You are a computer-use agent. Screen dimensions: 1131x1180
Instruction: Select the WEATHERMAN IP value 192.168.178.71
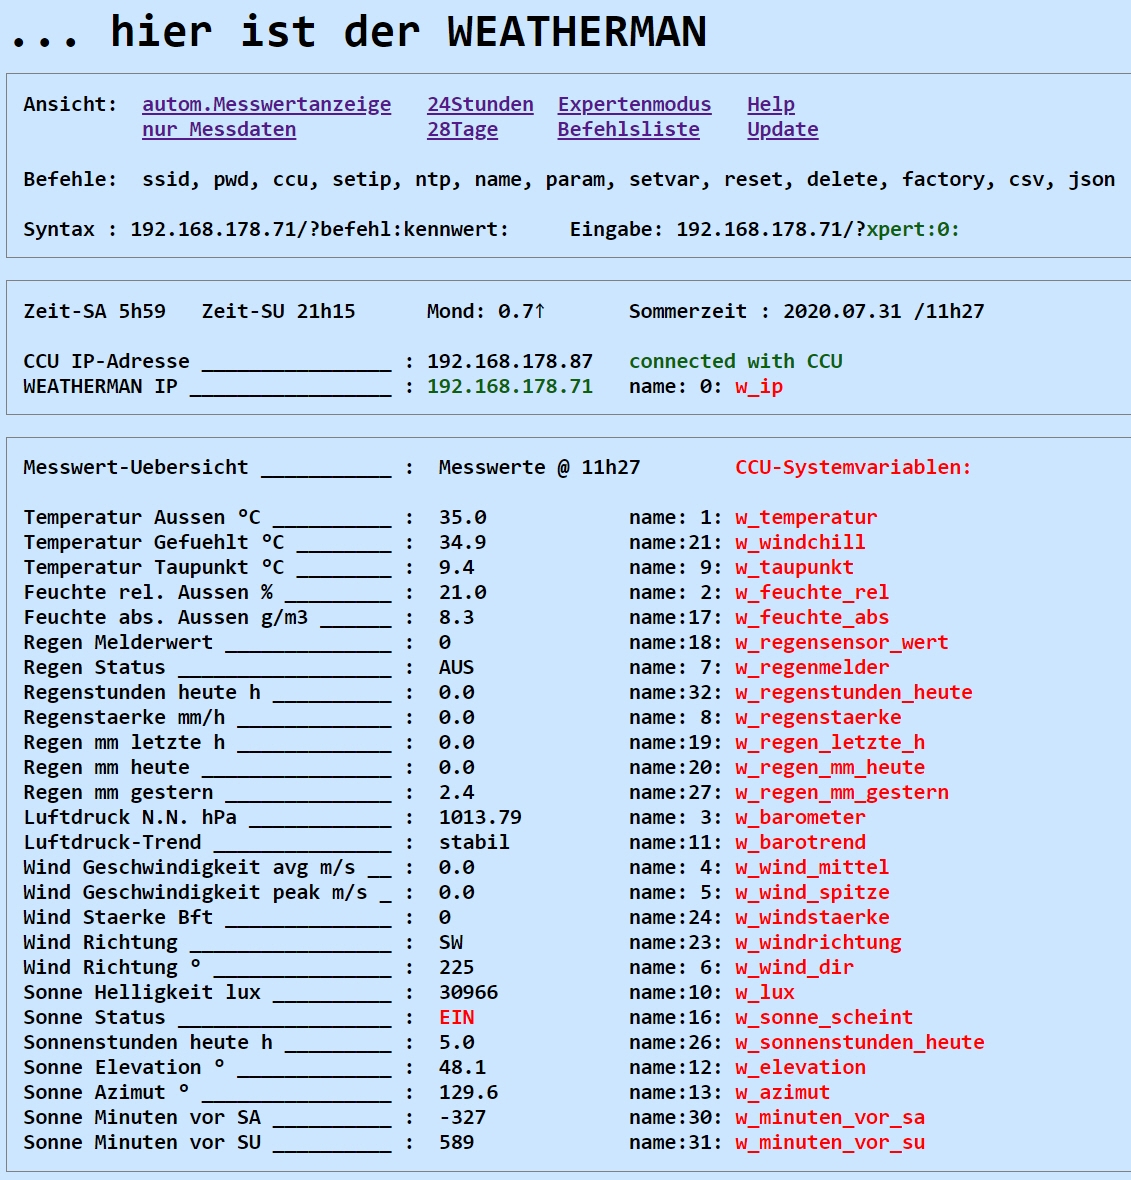tap(509, 387)
